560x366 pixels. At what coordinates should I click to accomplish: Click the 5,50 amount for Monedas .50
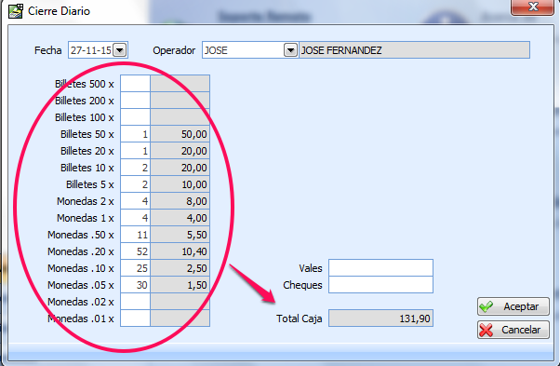(180, 235)
